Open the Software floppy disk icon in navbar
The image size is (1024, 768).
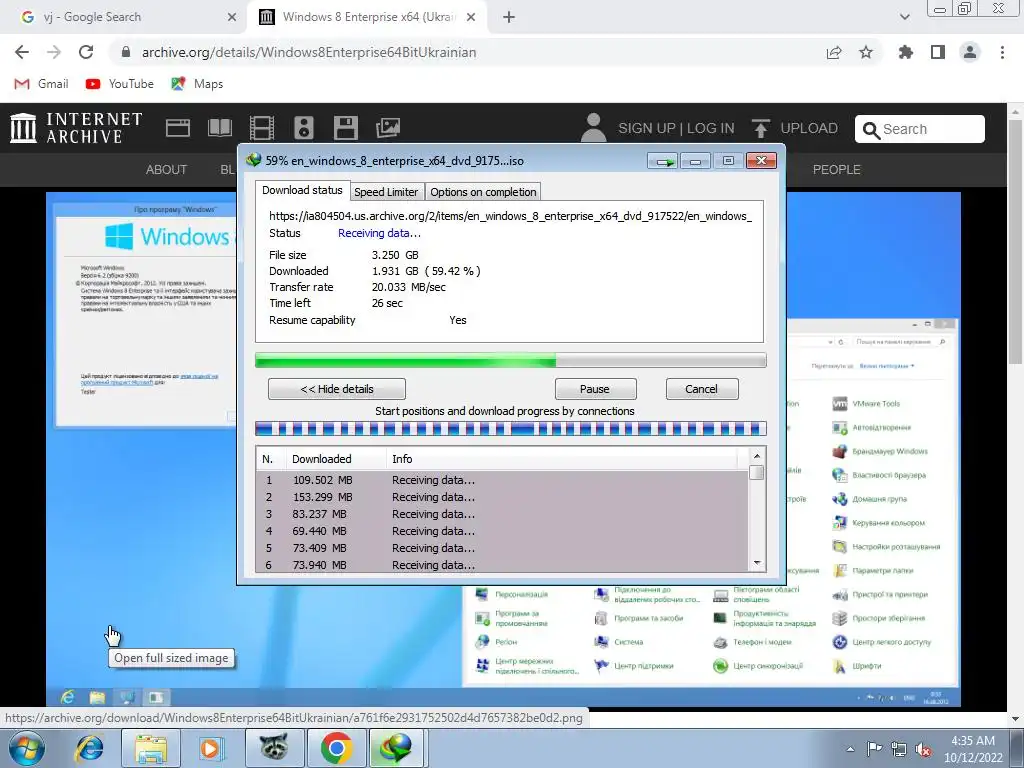tap(345, 128)
